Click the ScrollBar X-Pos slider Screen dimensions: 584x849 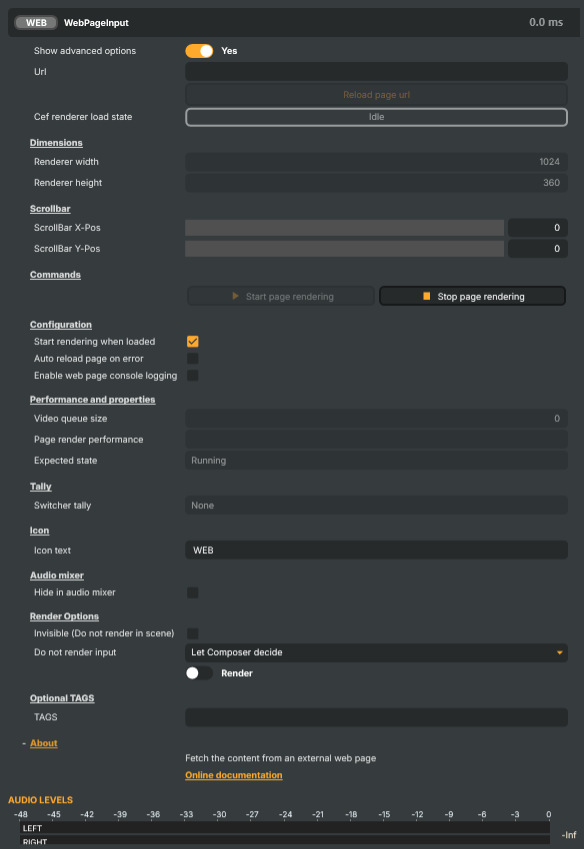tap(344, 228)
